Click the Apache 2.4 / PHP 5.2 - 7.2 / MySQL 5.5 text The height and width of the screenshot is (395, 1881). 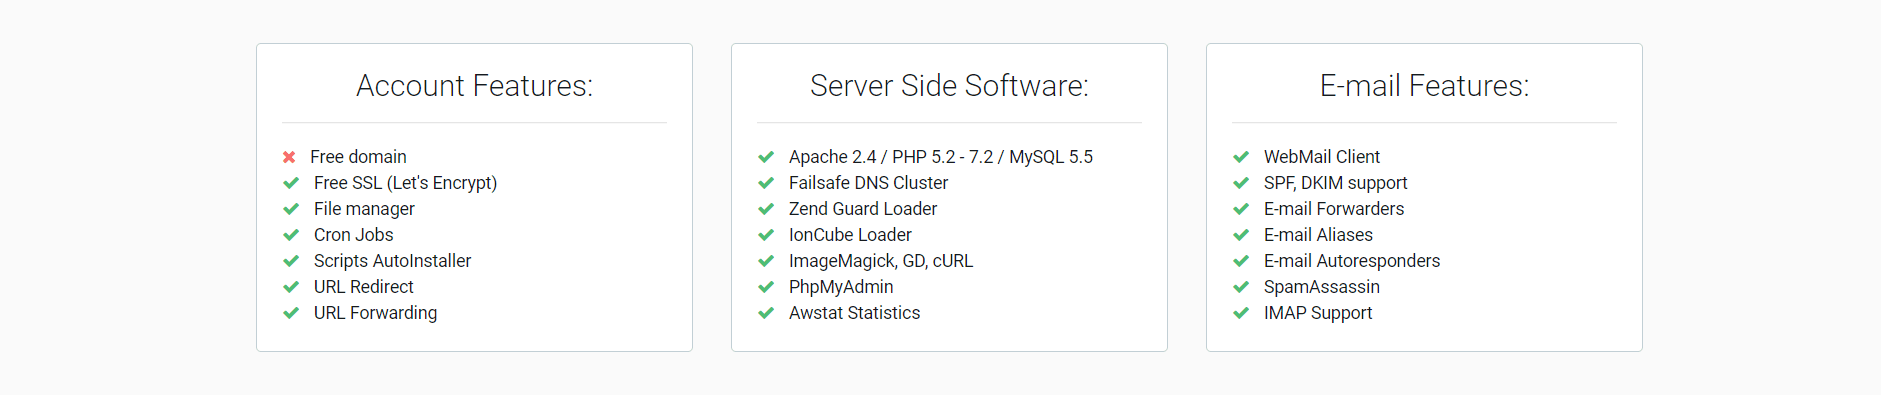(x=941, y=157)
